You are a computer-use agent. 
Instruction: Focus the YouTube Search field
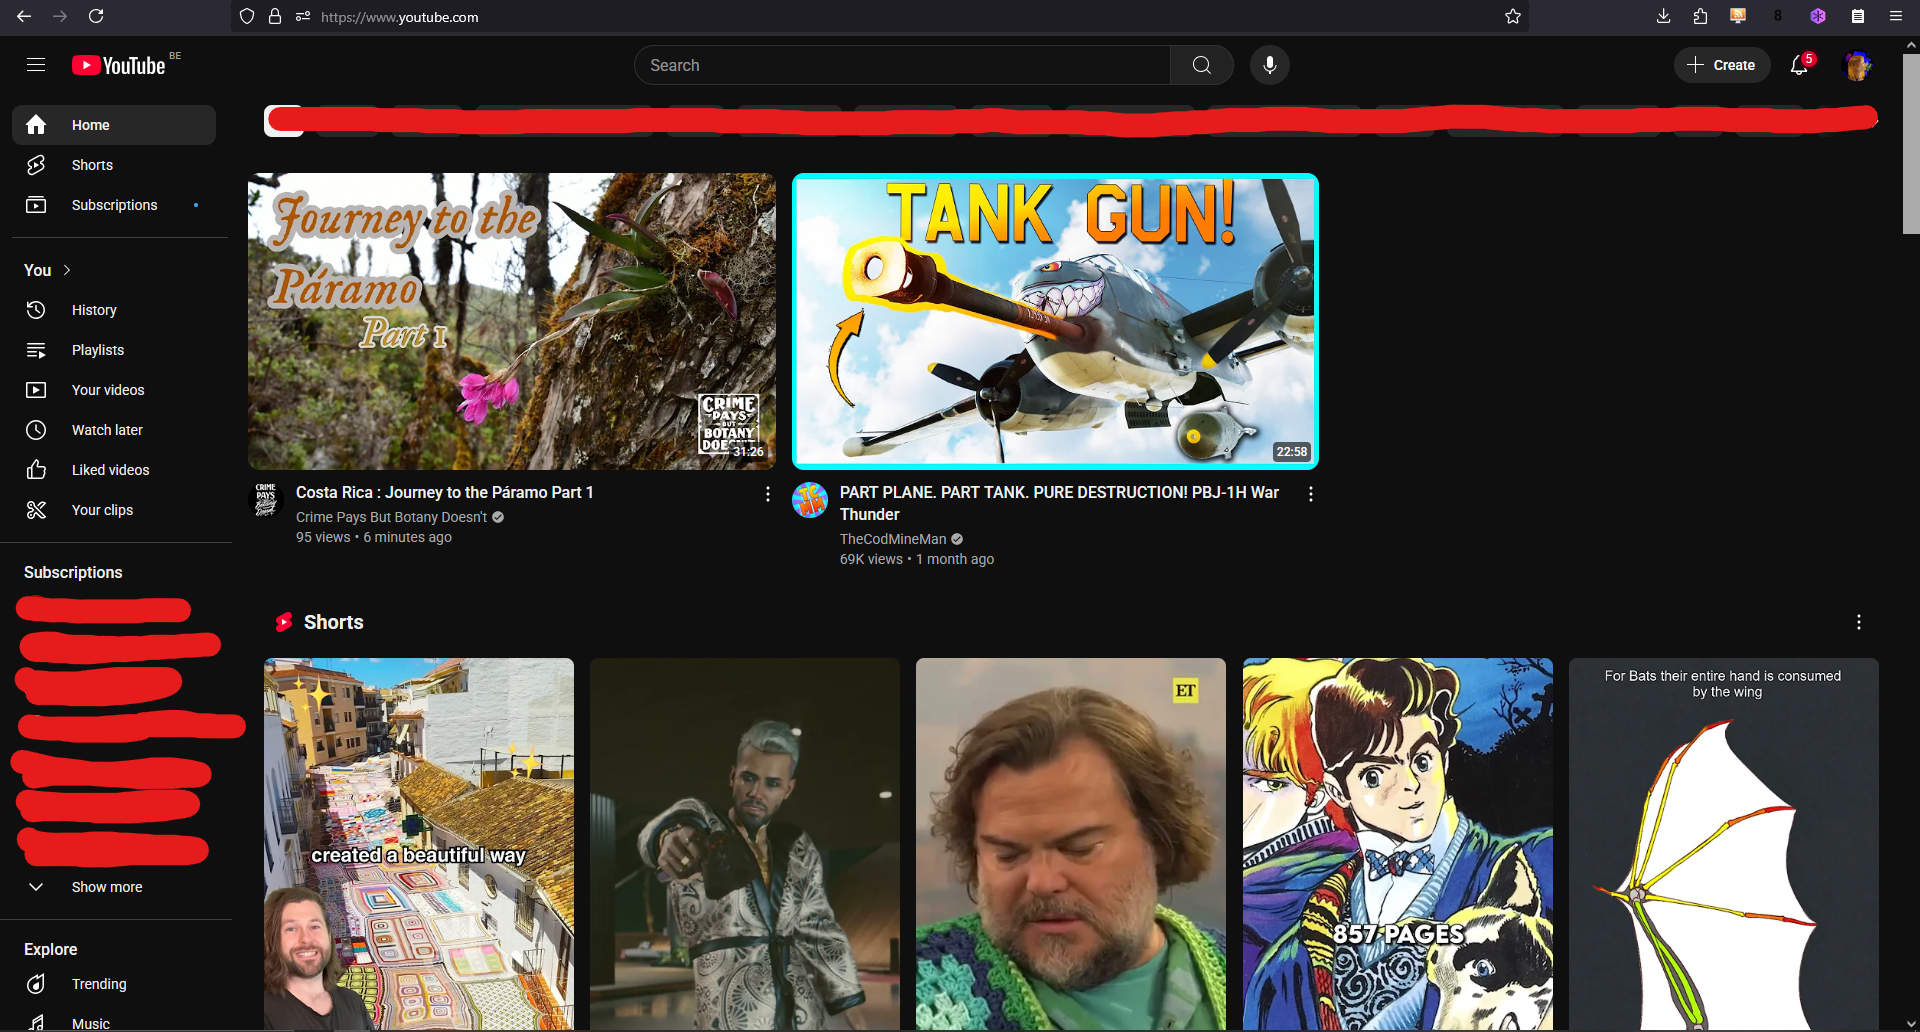coord(902,65)
